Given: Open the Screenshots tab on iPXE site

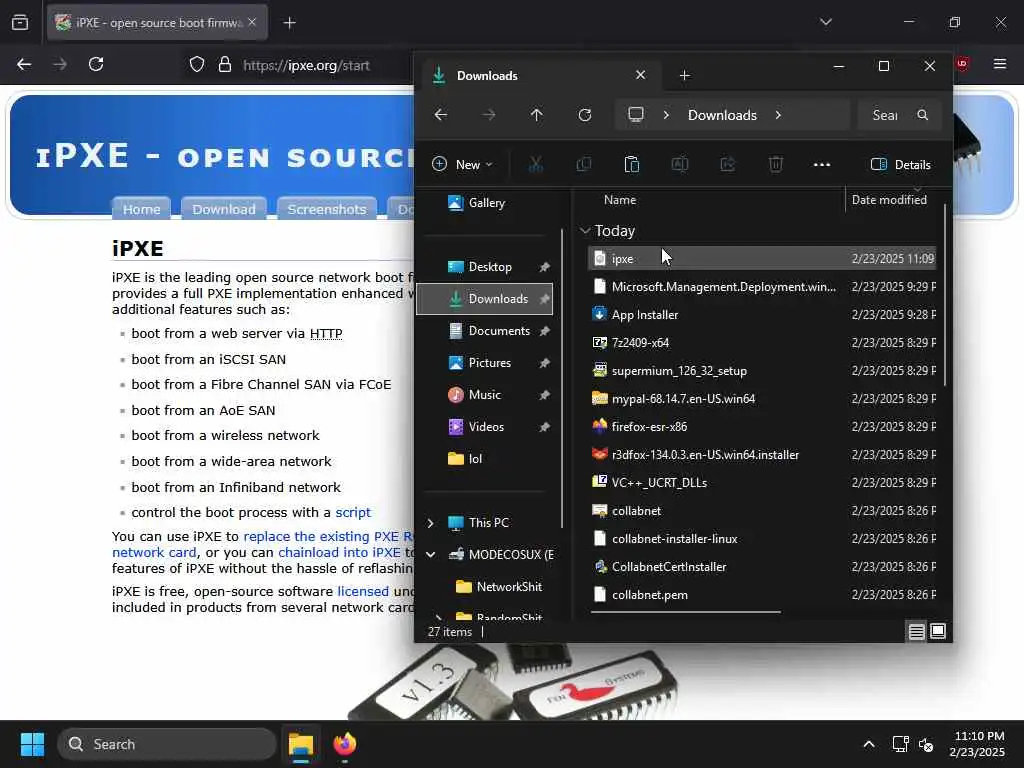Looking at the screenshot, I should point(327,208).
